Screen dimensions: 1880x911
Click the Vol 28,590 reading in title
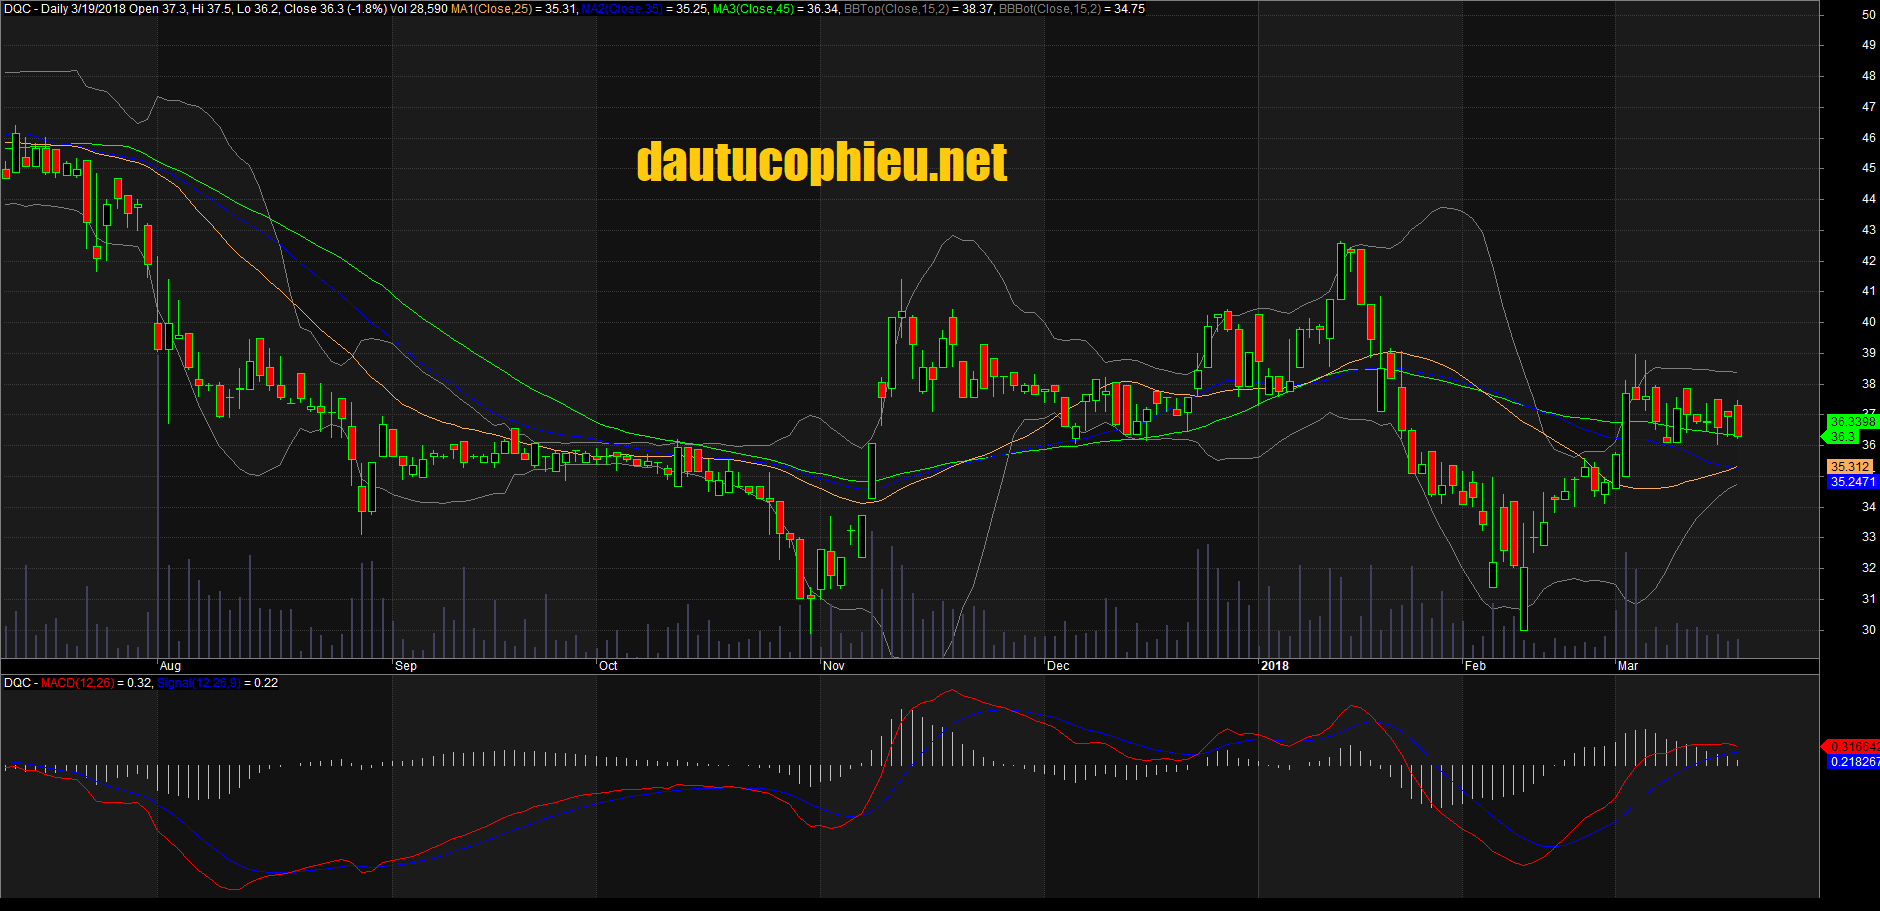(x=419, y=9)
